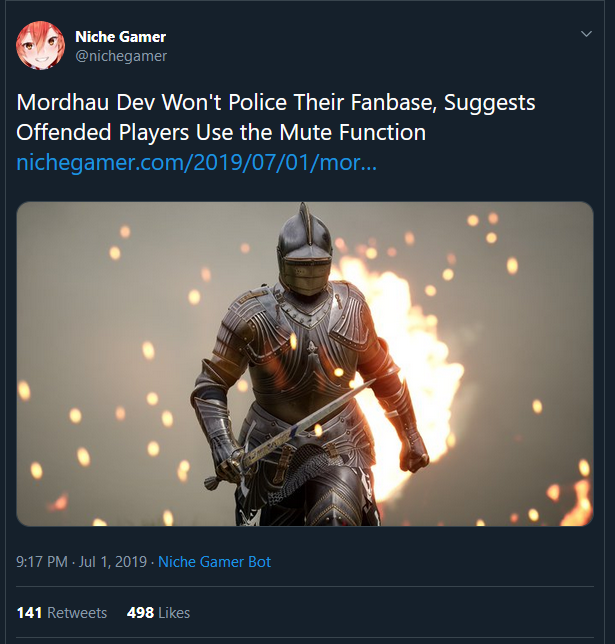This screenshot has width=615, height=644.
Task: Open the Niche Gamer Bot source link
Action: pos(215,562)
